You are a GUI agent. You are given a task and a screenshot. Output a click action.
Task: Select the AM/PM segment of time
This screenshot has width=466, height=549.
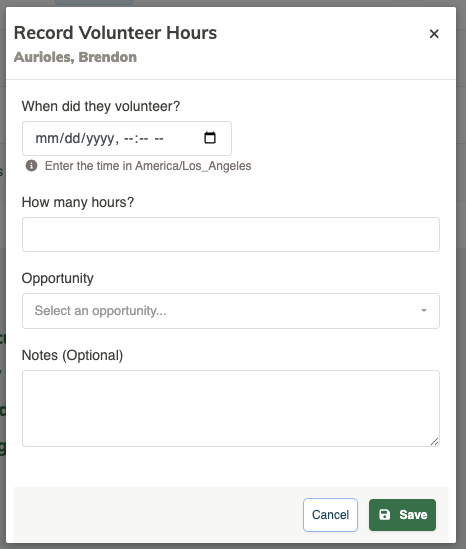click(159, 139)
